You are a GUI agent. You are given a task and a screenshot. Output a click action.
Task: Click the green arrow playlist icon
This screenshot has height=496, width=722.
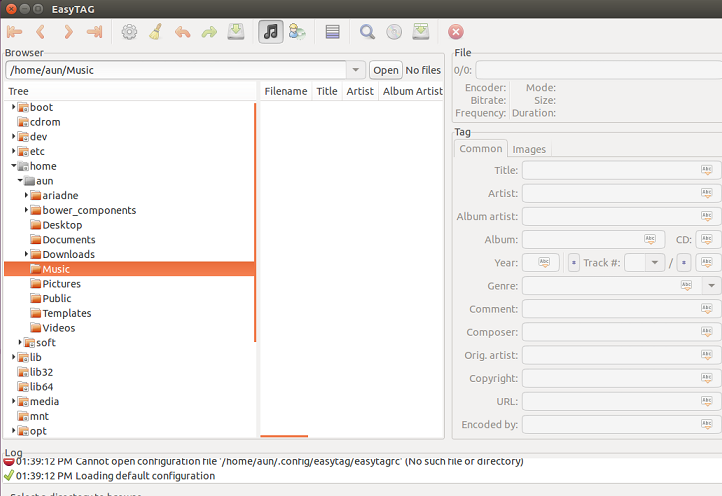(x=420, y=31)
